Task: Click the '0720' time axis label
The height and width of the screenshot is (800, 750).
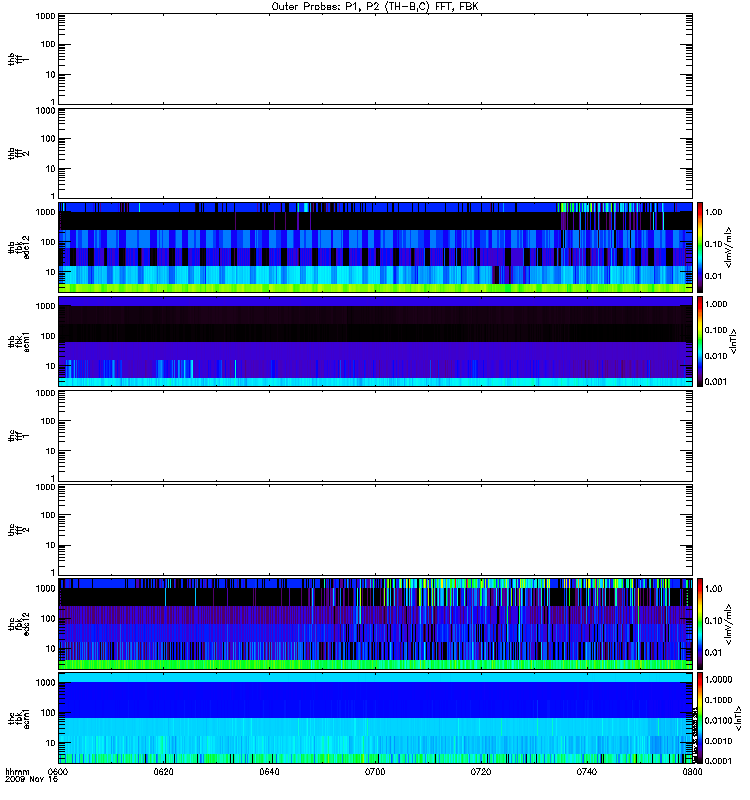Action: [x=481, y=772]
